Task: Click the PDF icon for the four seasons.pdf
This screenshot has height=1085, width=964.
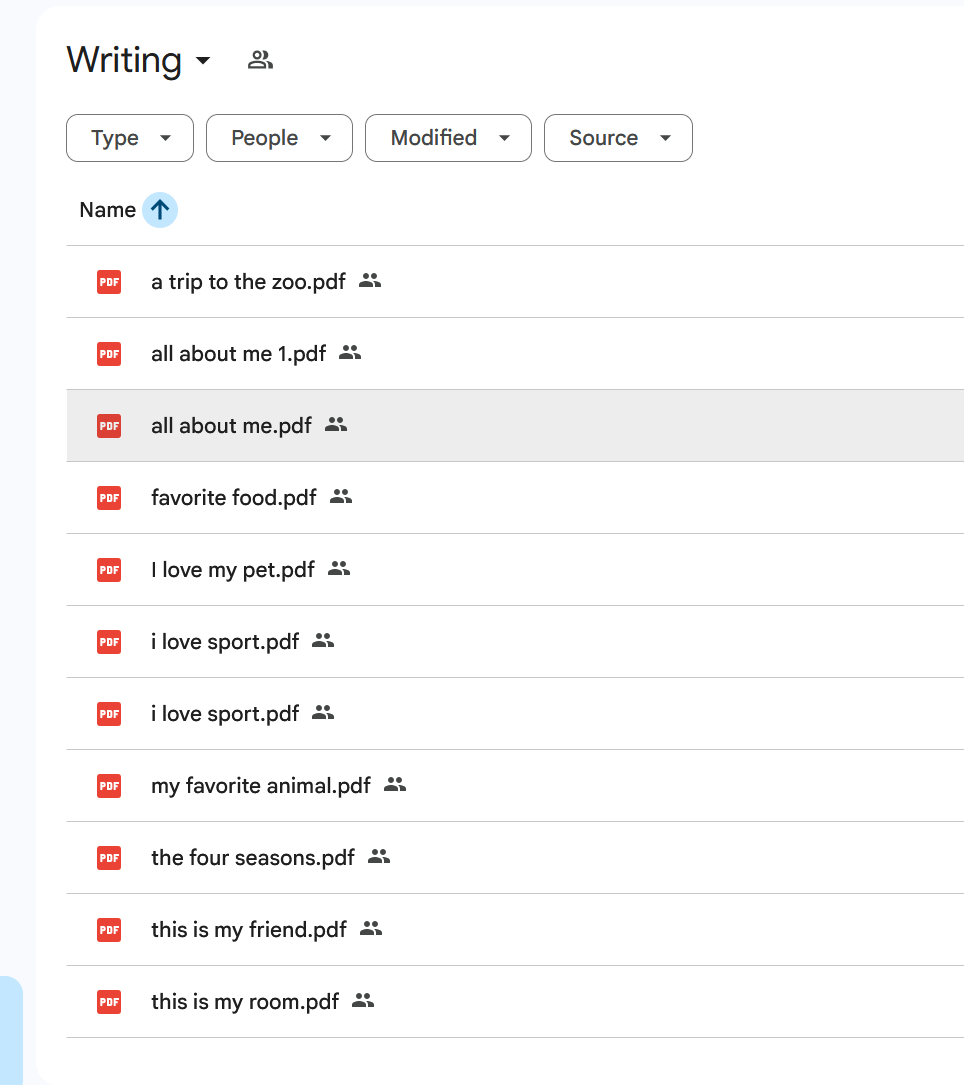Action: click(x=109, y=858)
